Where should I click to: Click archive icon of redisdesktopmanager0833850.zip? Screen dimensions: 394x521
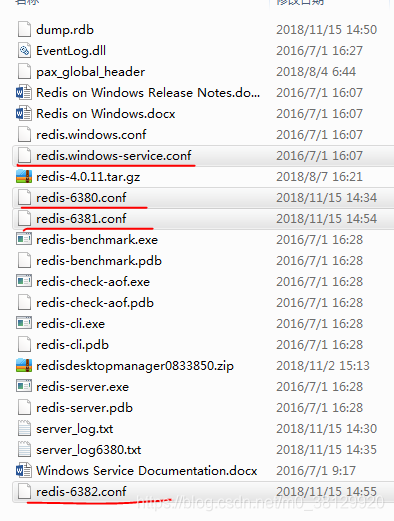[24, 366]
